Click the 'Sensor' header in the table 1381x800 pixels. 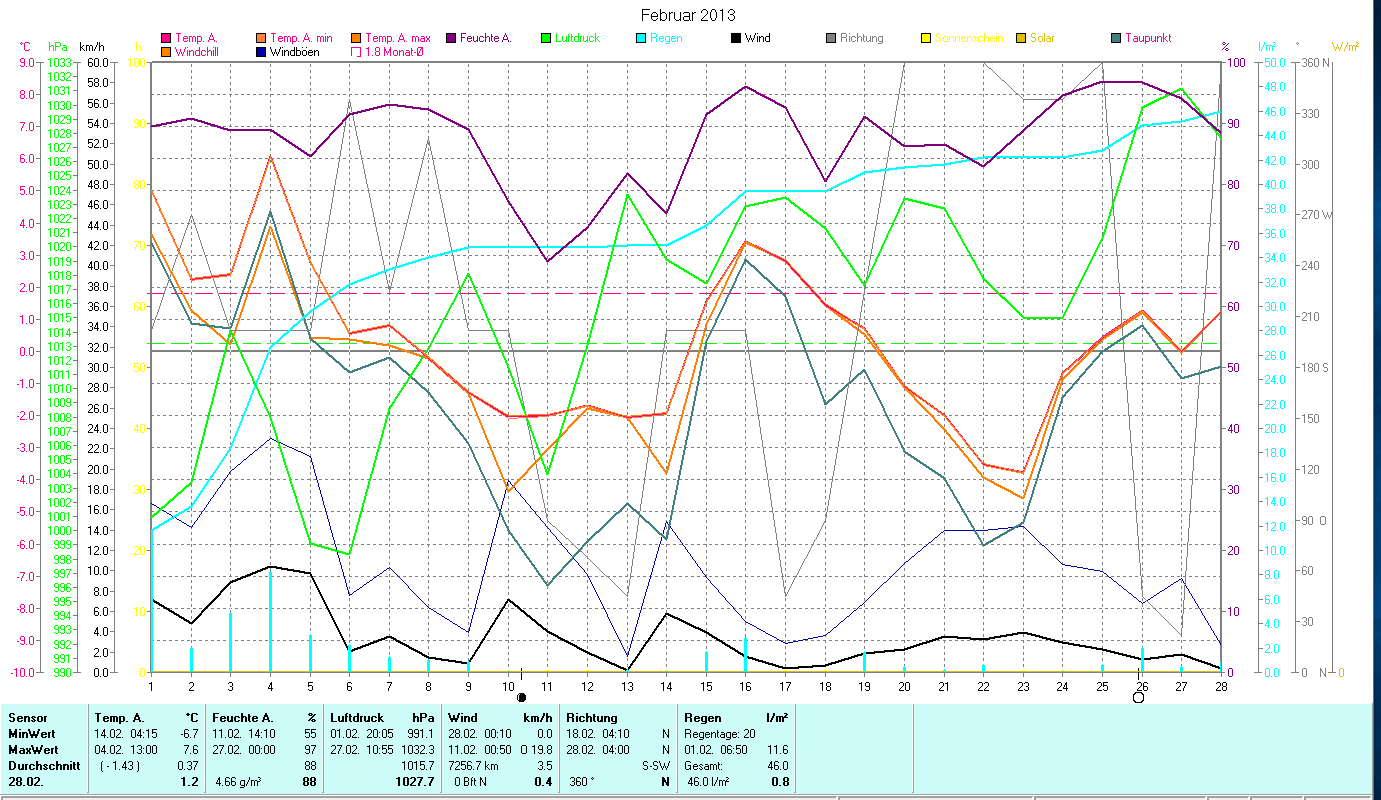pos(27,718)
